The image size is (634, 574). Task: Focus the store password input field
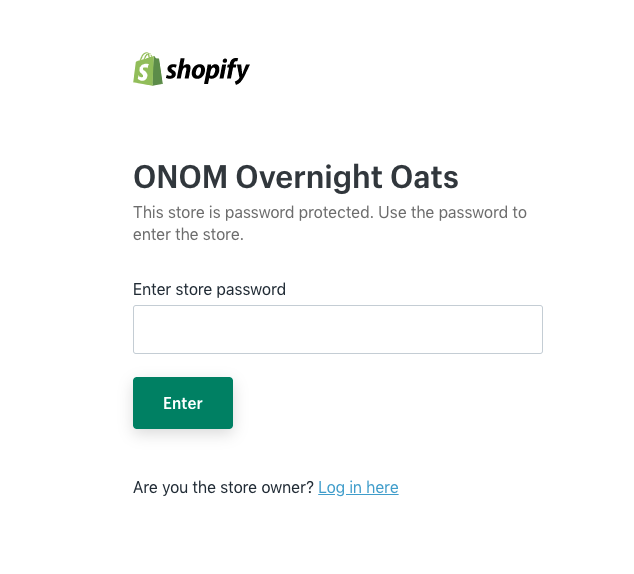(338, 329)
